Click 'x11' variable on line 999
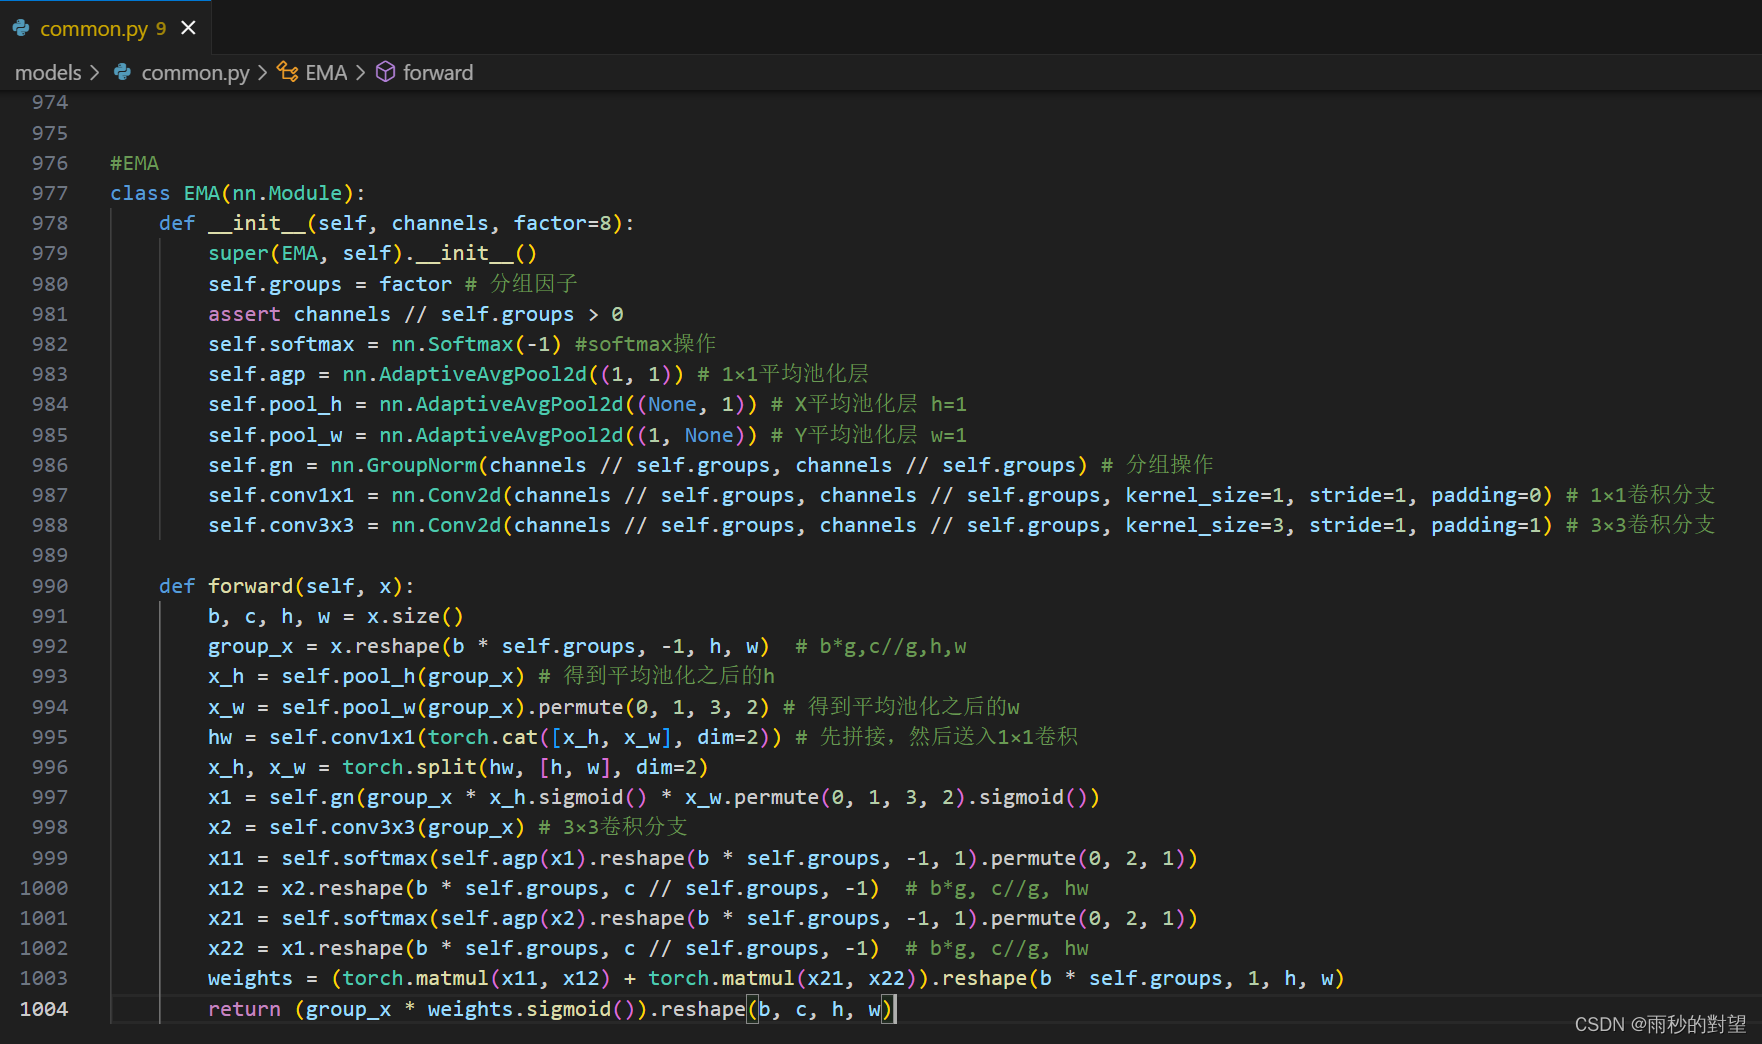This screenshot has width=1762, height=1044. click(x=226, y=858)
